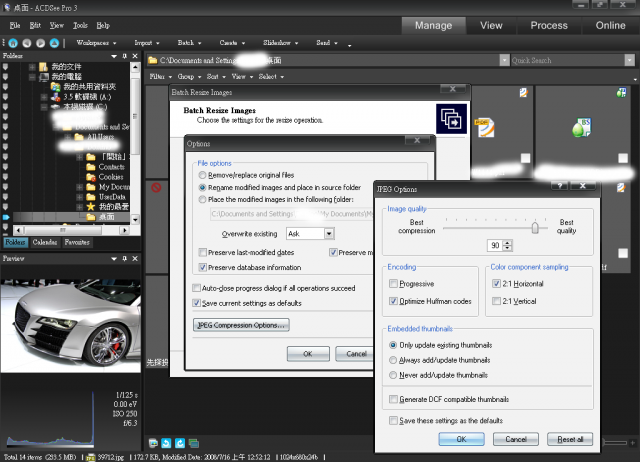This screenshot has height=462, width=640.
Task: Click the Batch Resize wizard icon
Action: coord(451,119)
